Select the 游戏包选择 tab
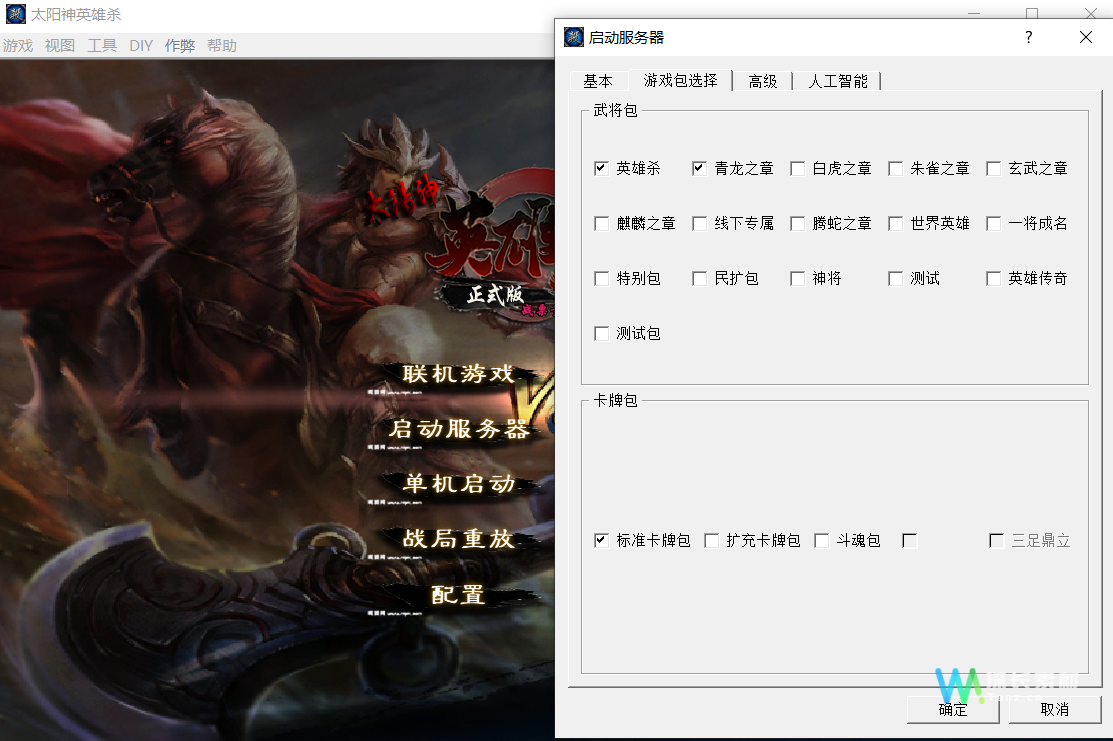1113x741 pixels. [x=680, y=80]
